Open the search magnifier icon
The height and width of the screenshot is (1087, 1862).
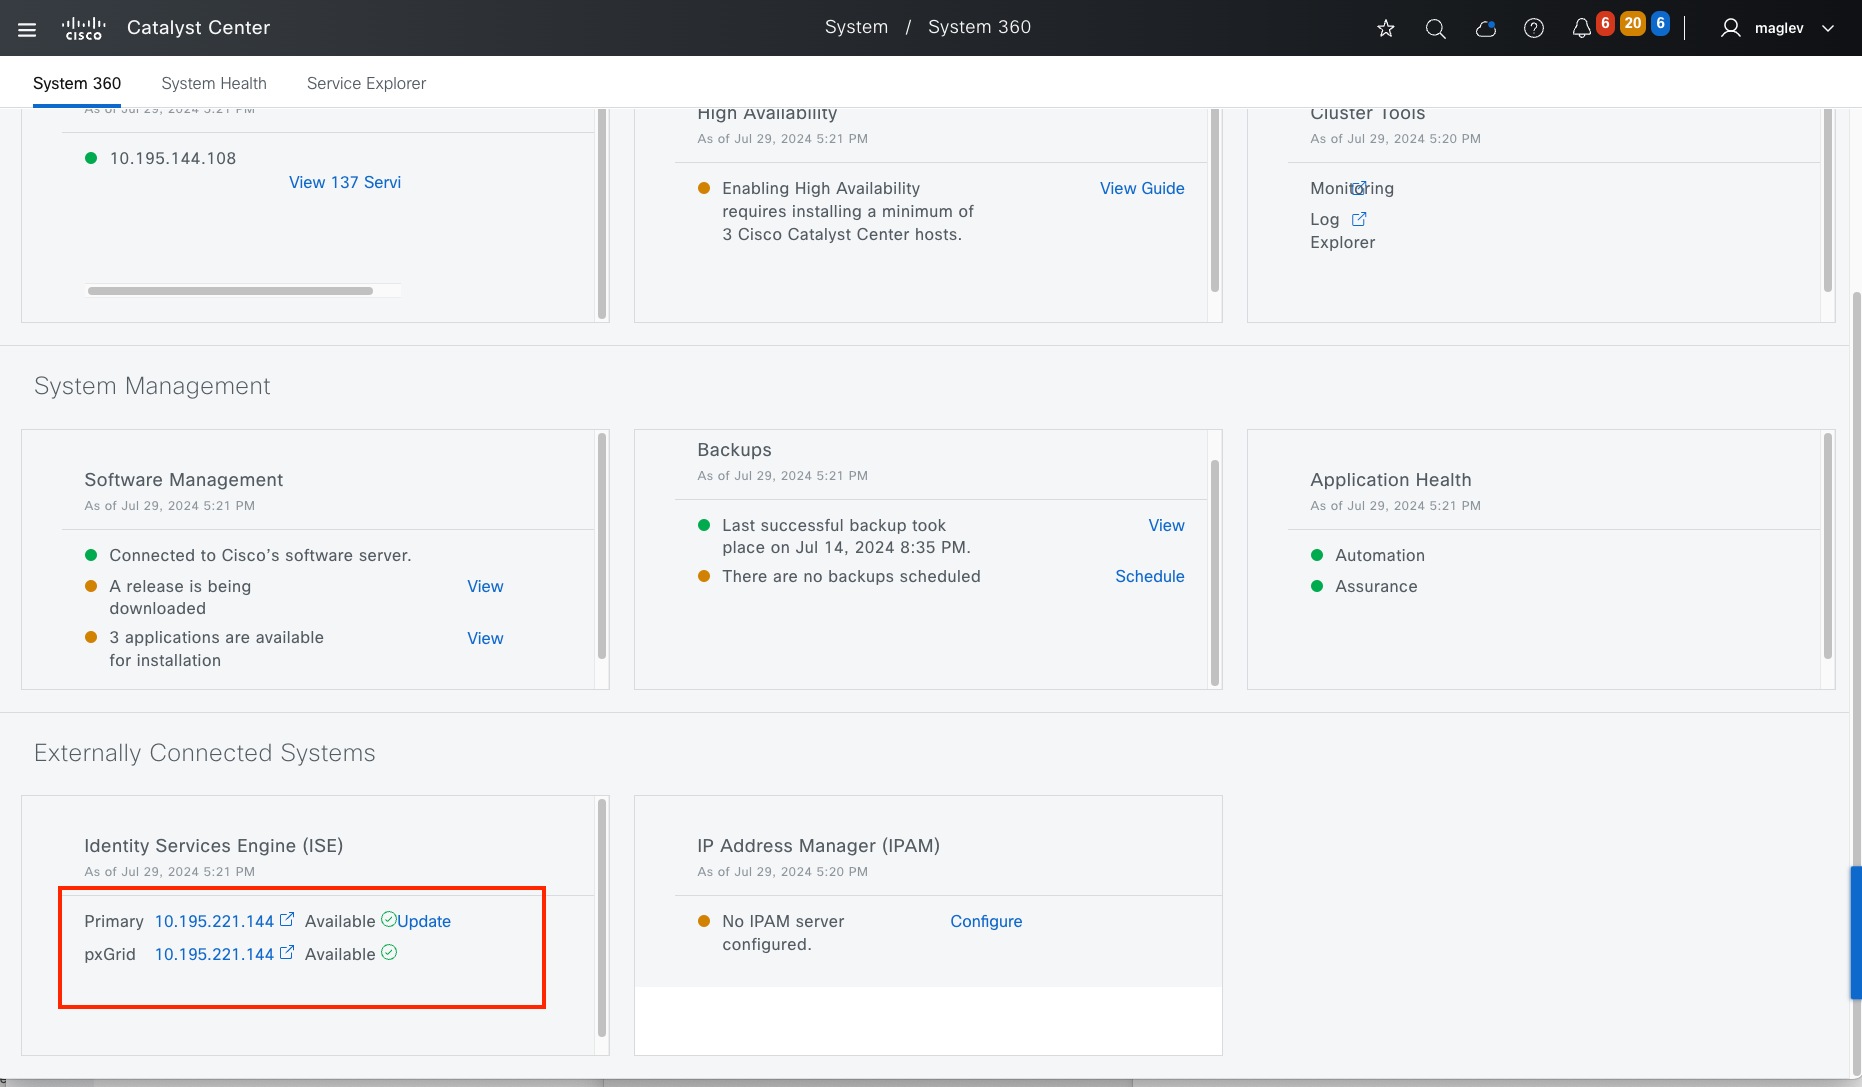pyautogui.click(x=1436, y=29)
